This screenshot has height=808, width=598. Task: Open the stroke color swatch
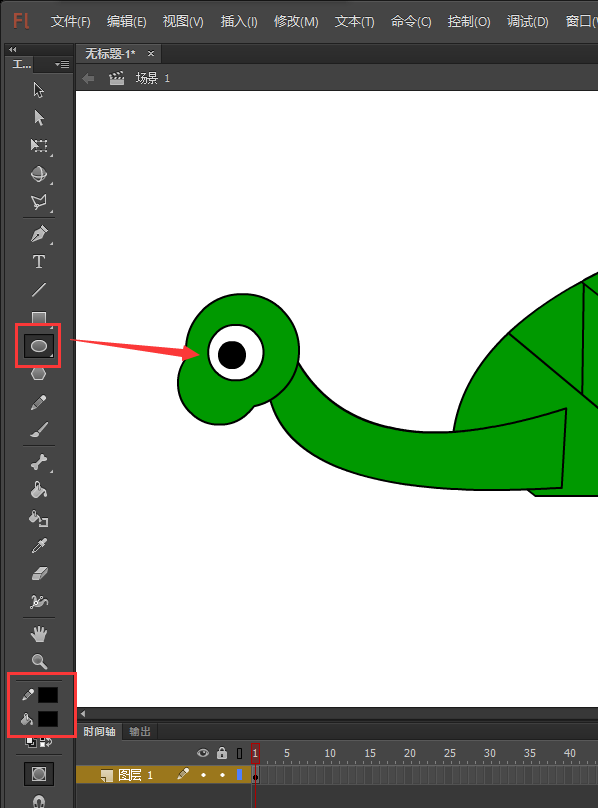tap(48, 695)
